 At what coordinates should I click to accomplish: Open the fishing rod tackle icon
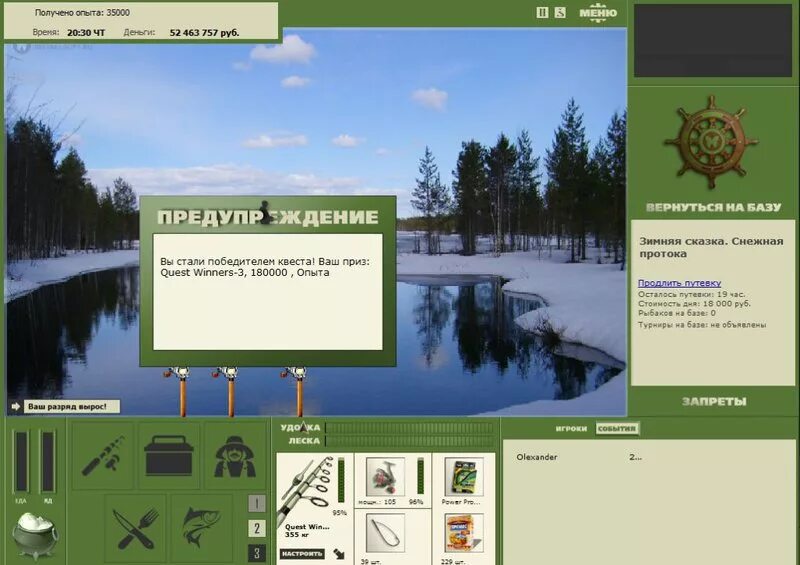pyautogui.click(x=103, y=455)
